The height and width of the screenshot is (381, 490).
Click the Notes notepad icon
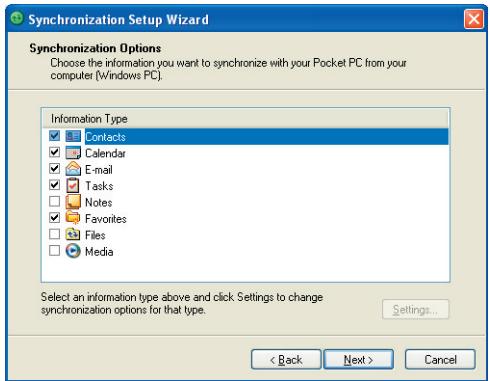click(73, 202)
